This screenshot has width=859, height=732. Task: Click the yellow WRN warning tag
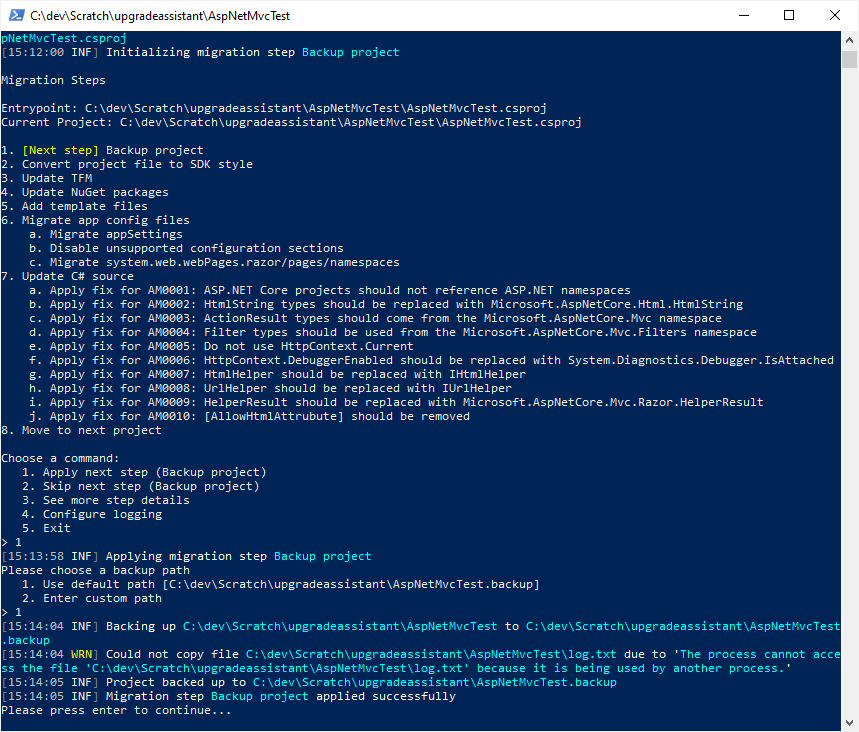coord(84,654)
